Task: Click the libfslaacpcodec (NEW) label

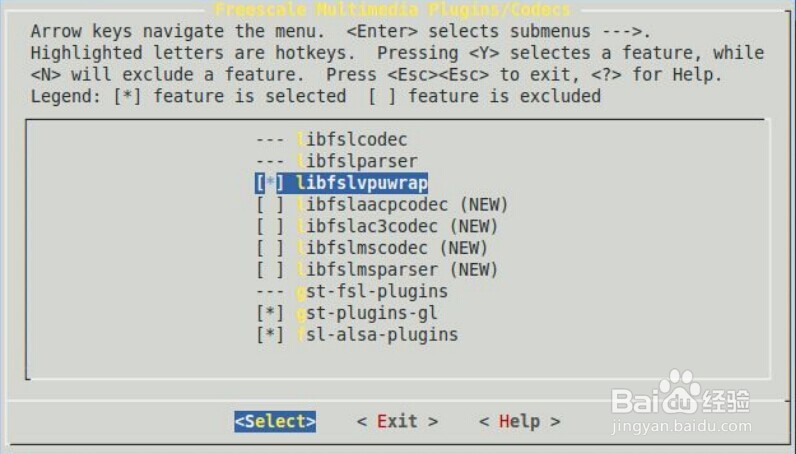Action: (402, 205)
